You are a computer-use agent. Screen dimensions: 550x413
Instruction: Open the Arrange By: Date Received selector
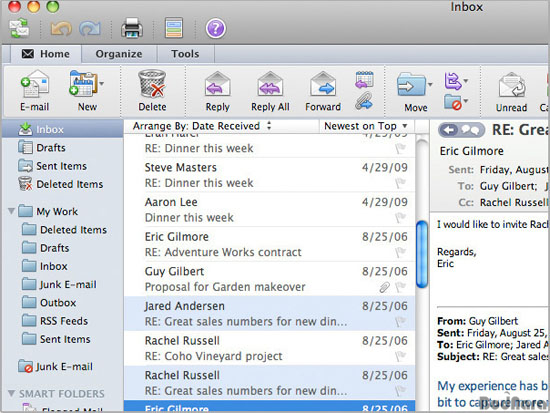click(202, 126)
